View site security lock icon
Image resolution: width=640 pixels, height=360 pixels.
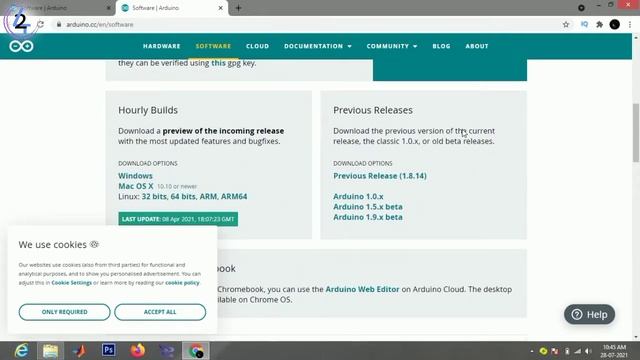tap(59, 24)
